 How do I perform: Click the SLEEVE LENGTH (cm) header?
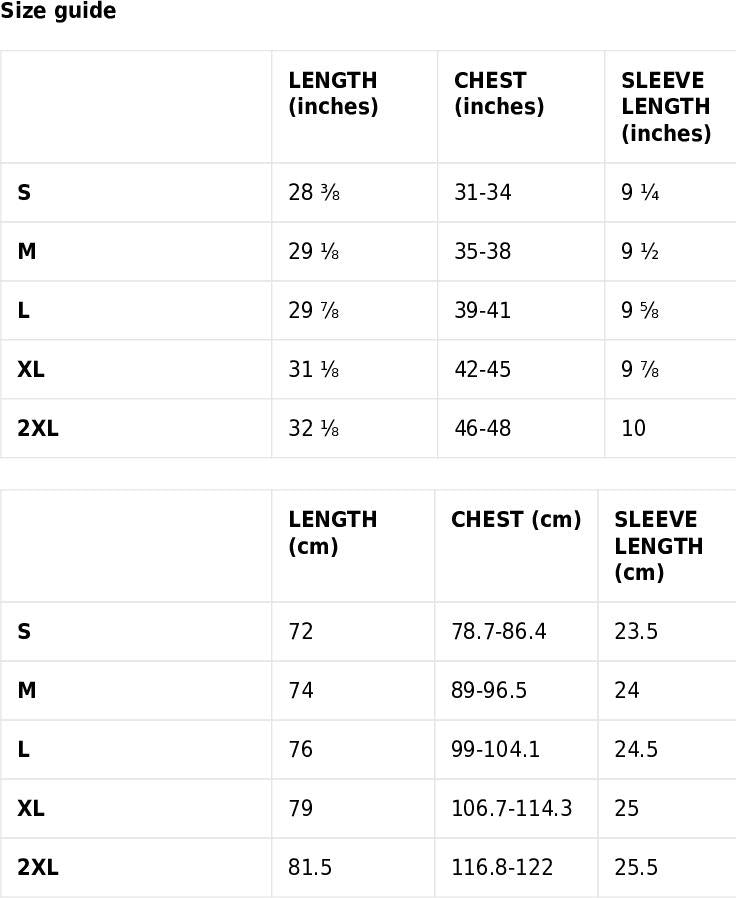[x=658, y=546]
